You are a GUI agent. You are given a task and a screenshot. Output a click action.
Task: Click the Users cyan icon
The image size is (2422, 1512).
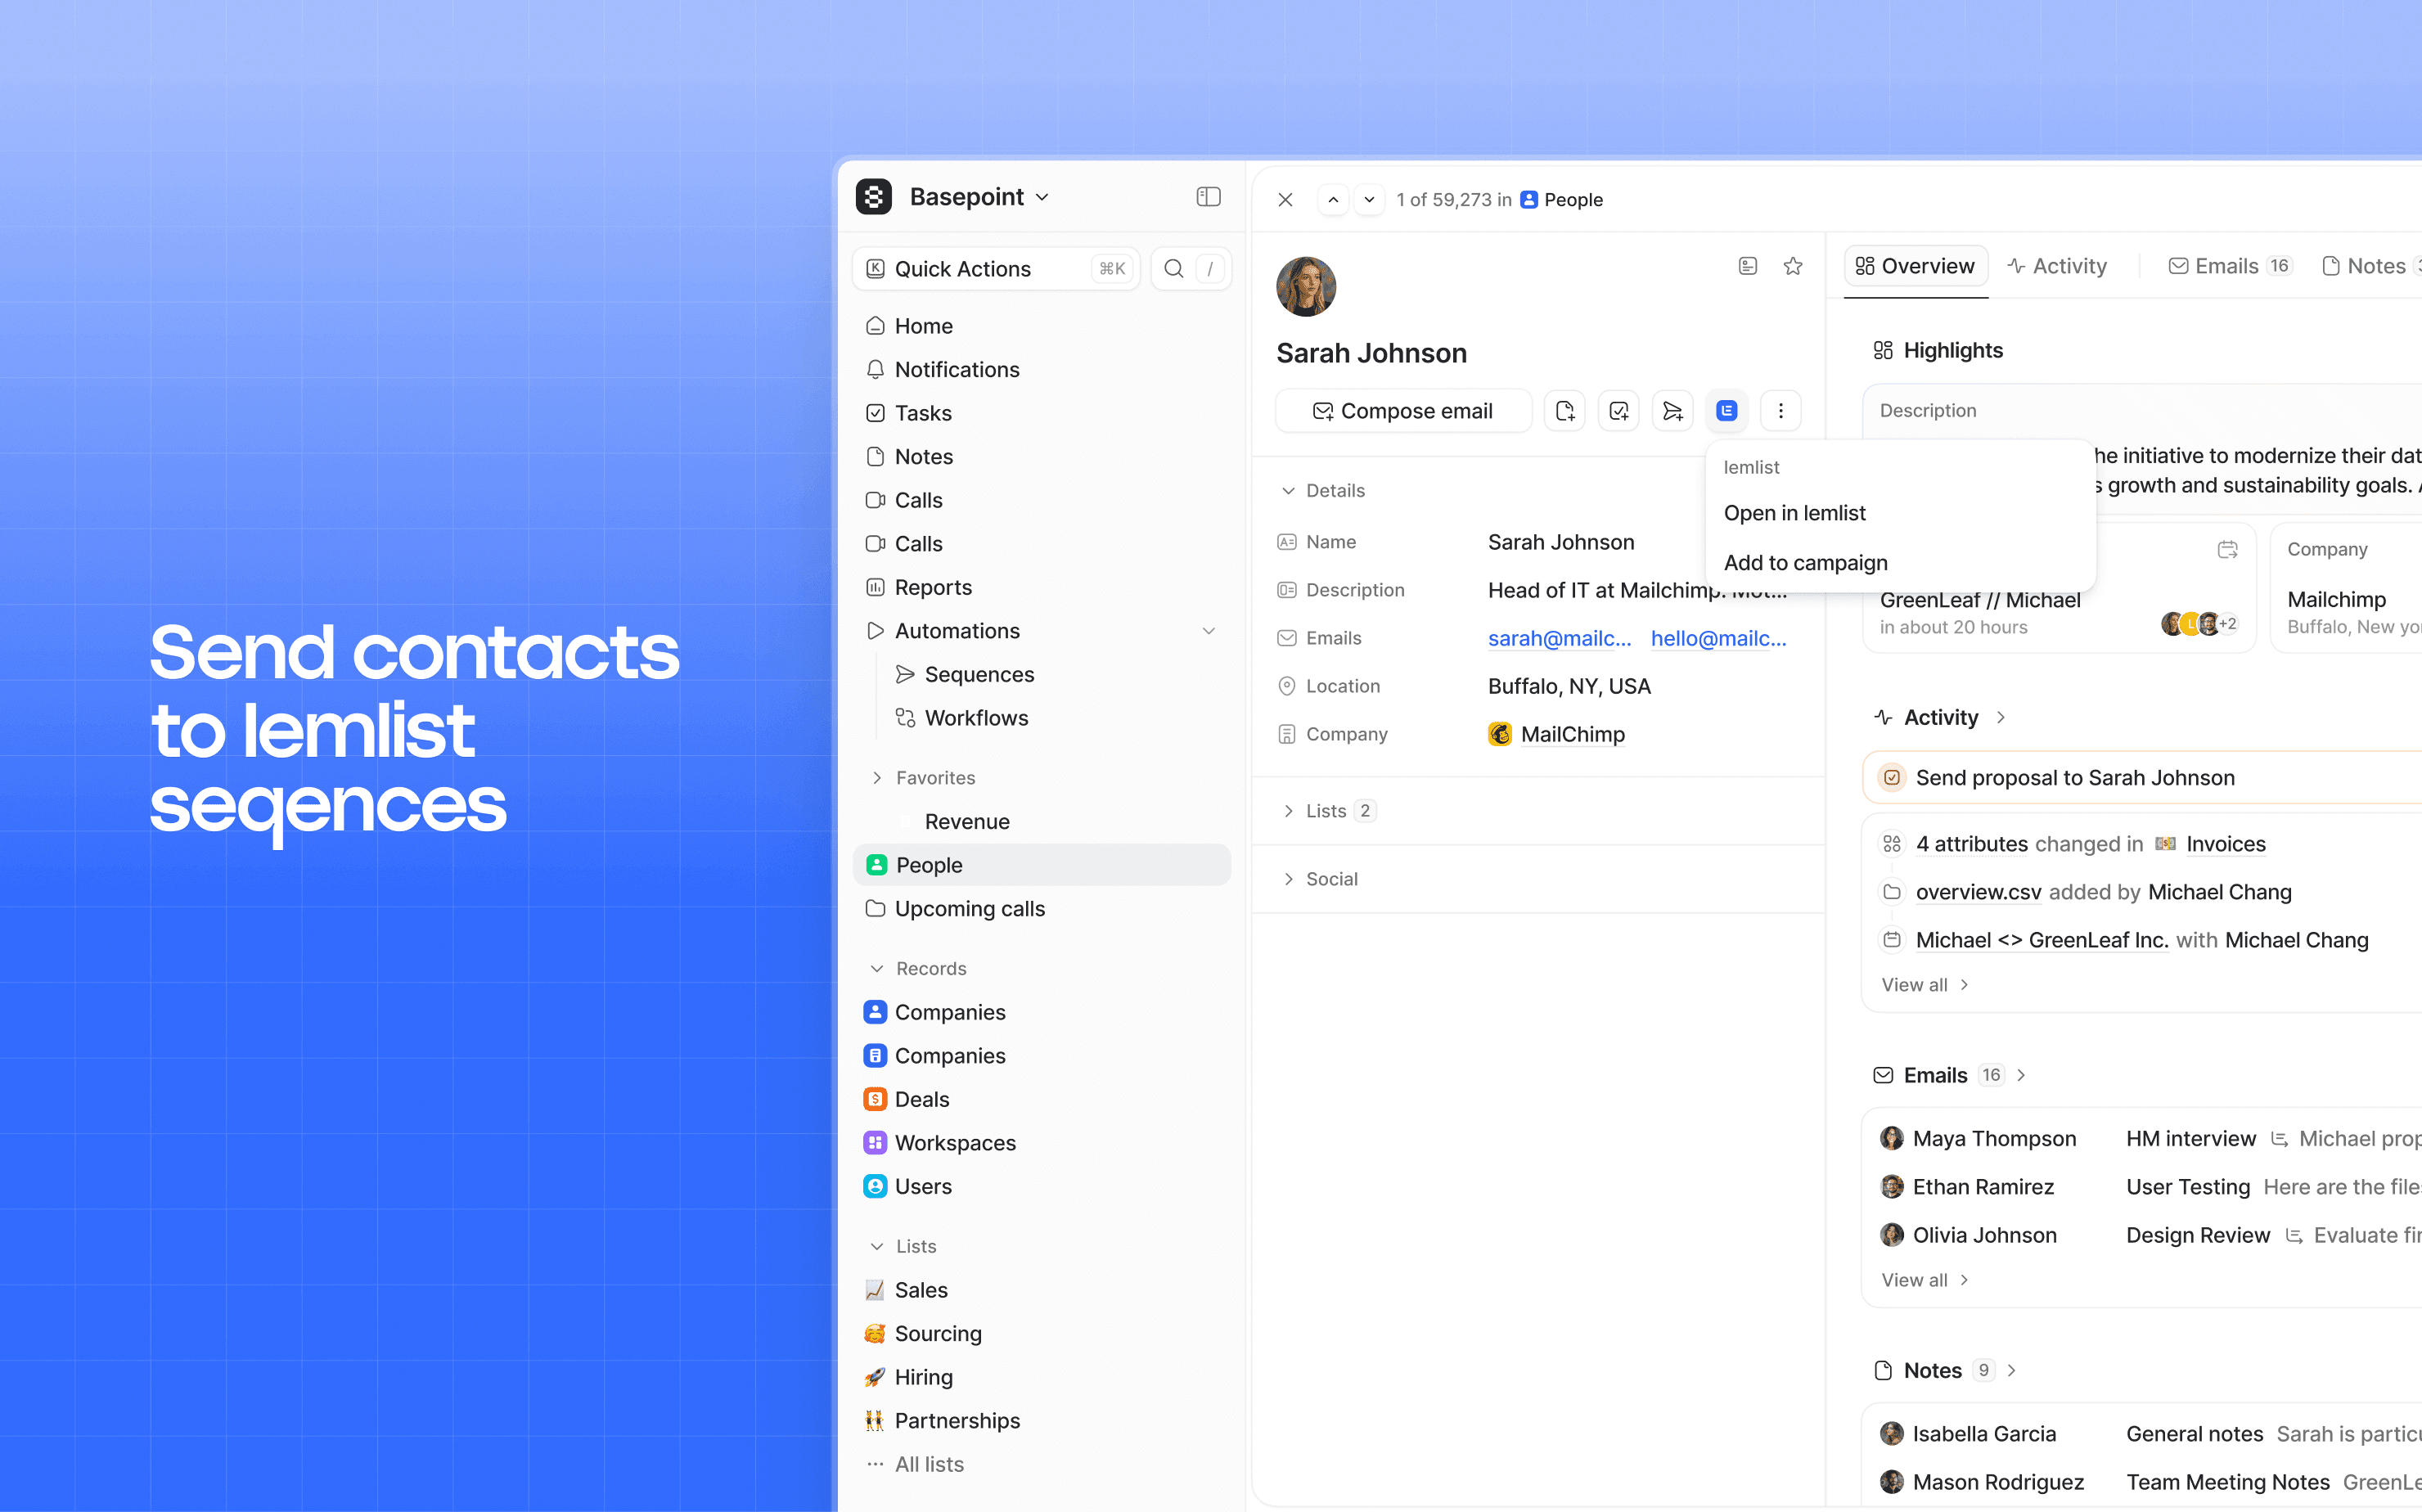pyautogui.click(x=875, y=1187)
